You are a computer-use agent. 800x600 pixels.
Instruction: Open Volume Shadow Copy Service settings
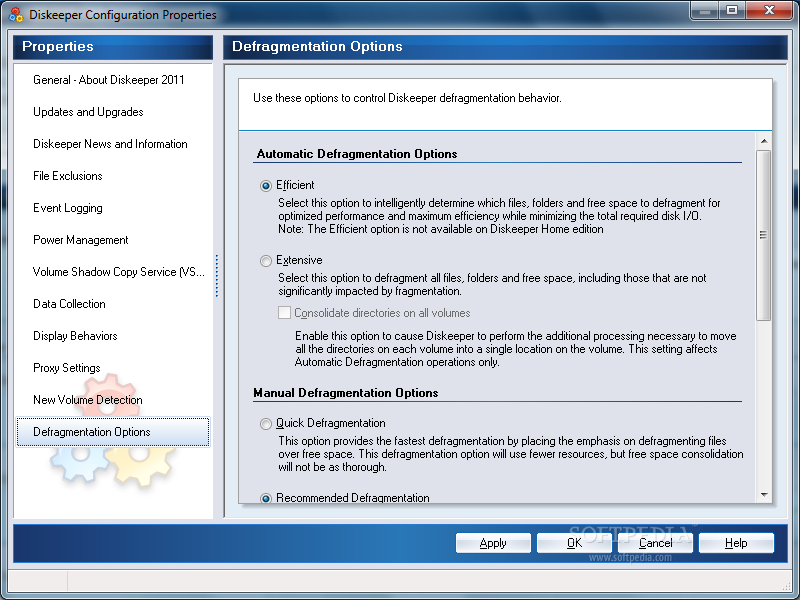click(119, 272)
